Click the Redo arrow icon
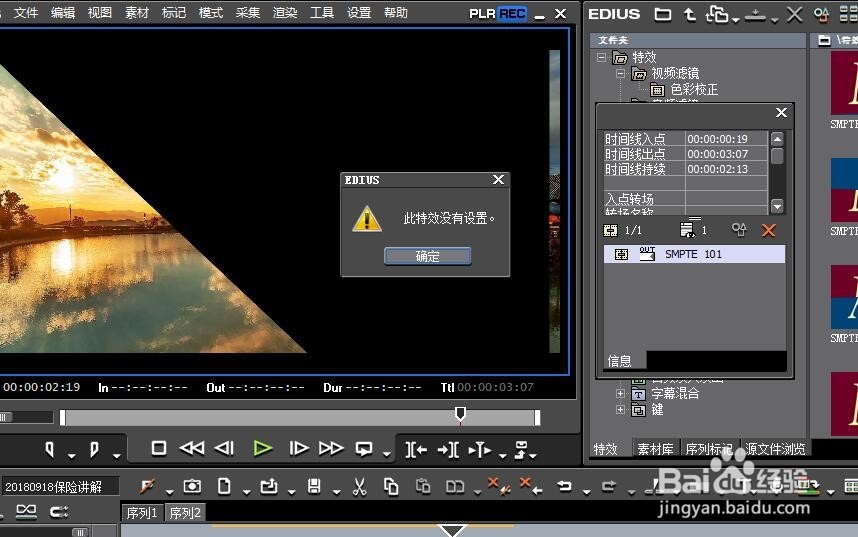This screenshot has width=858, height=537. (608, 486)
